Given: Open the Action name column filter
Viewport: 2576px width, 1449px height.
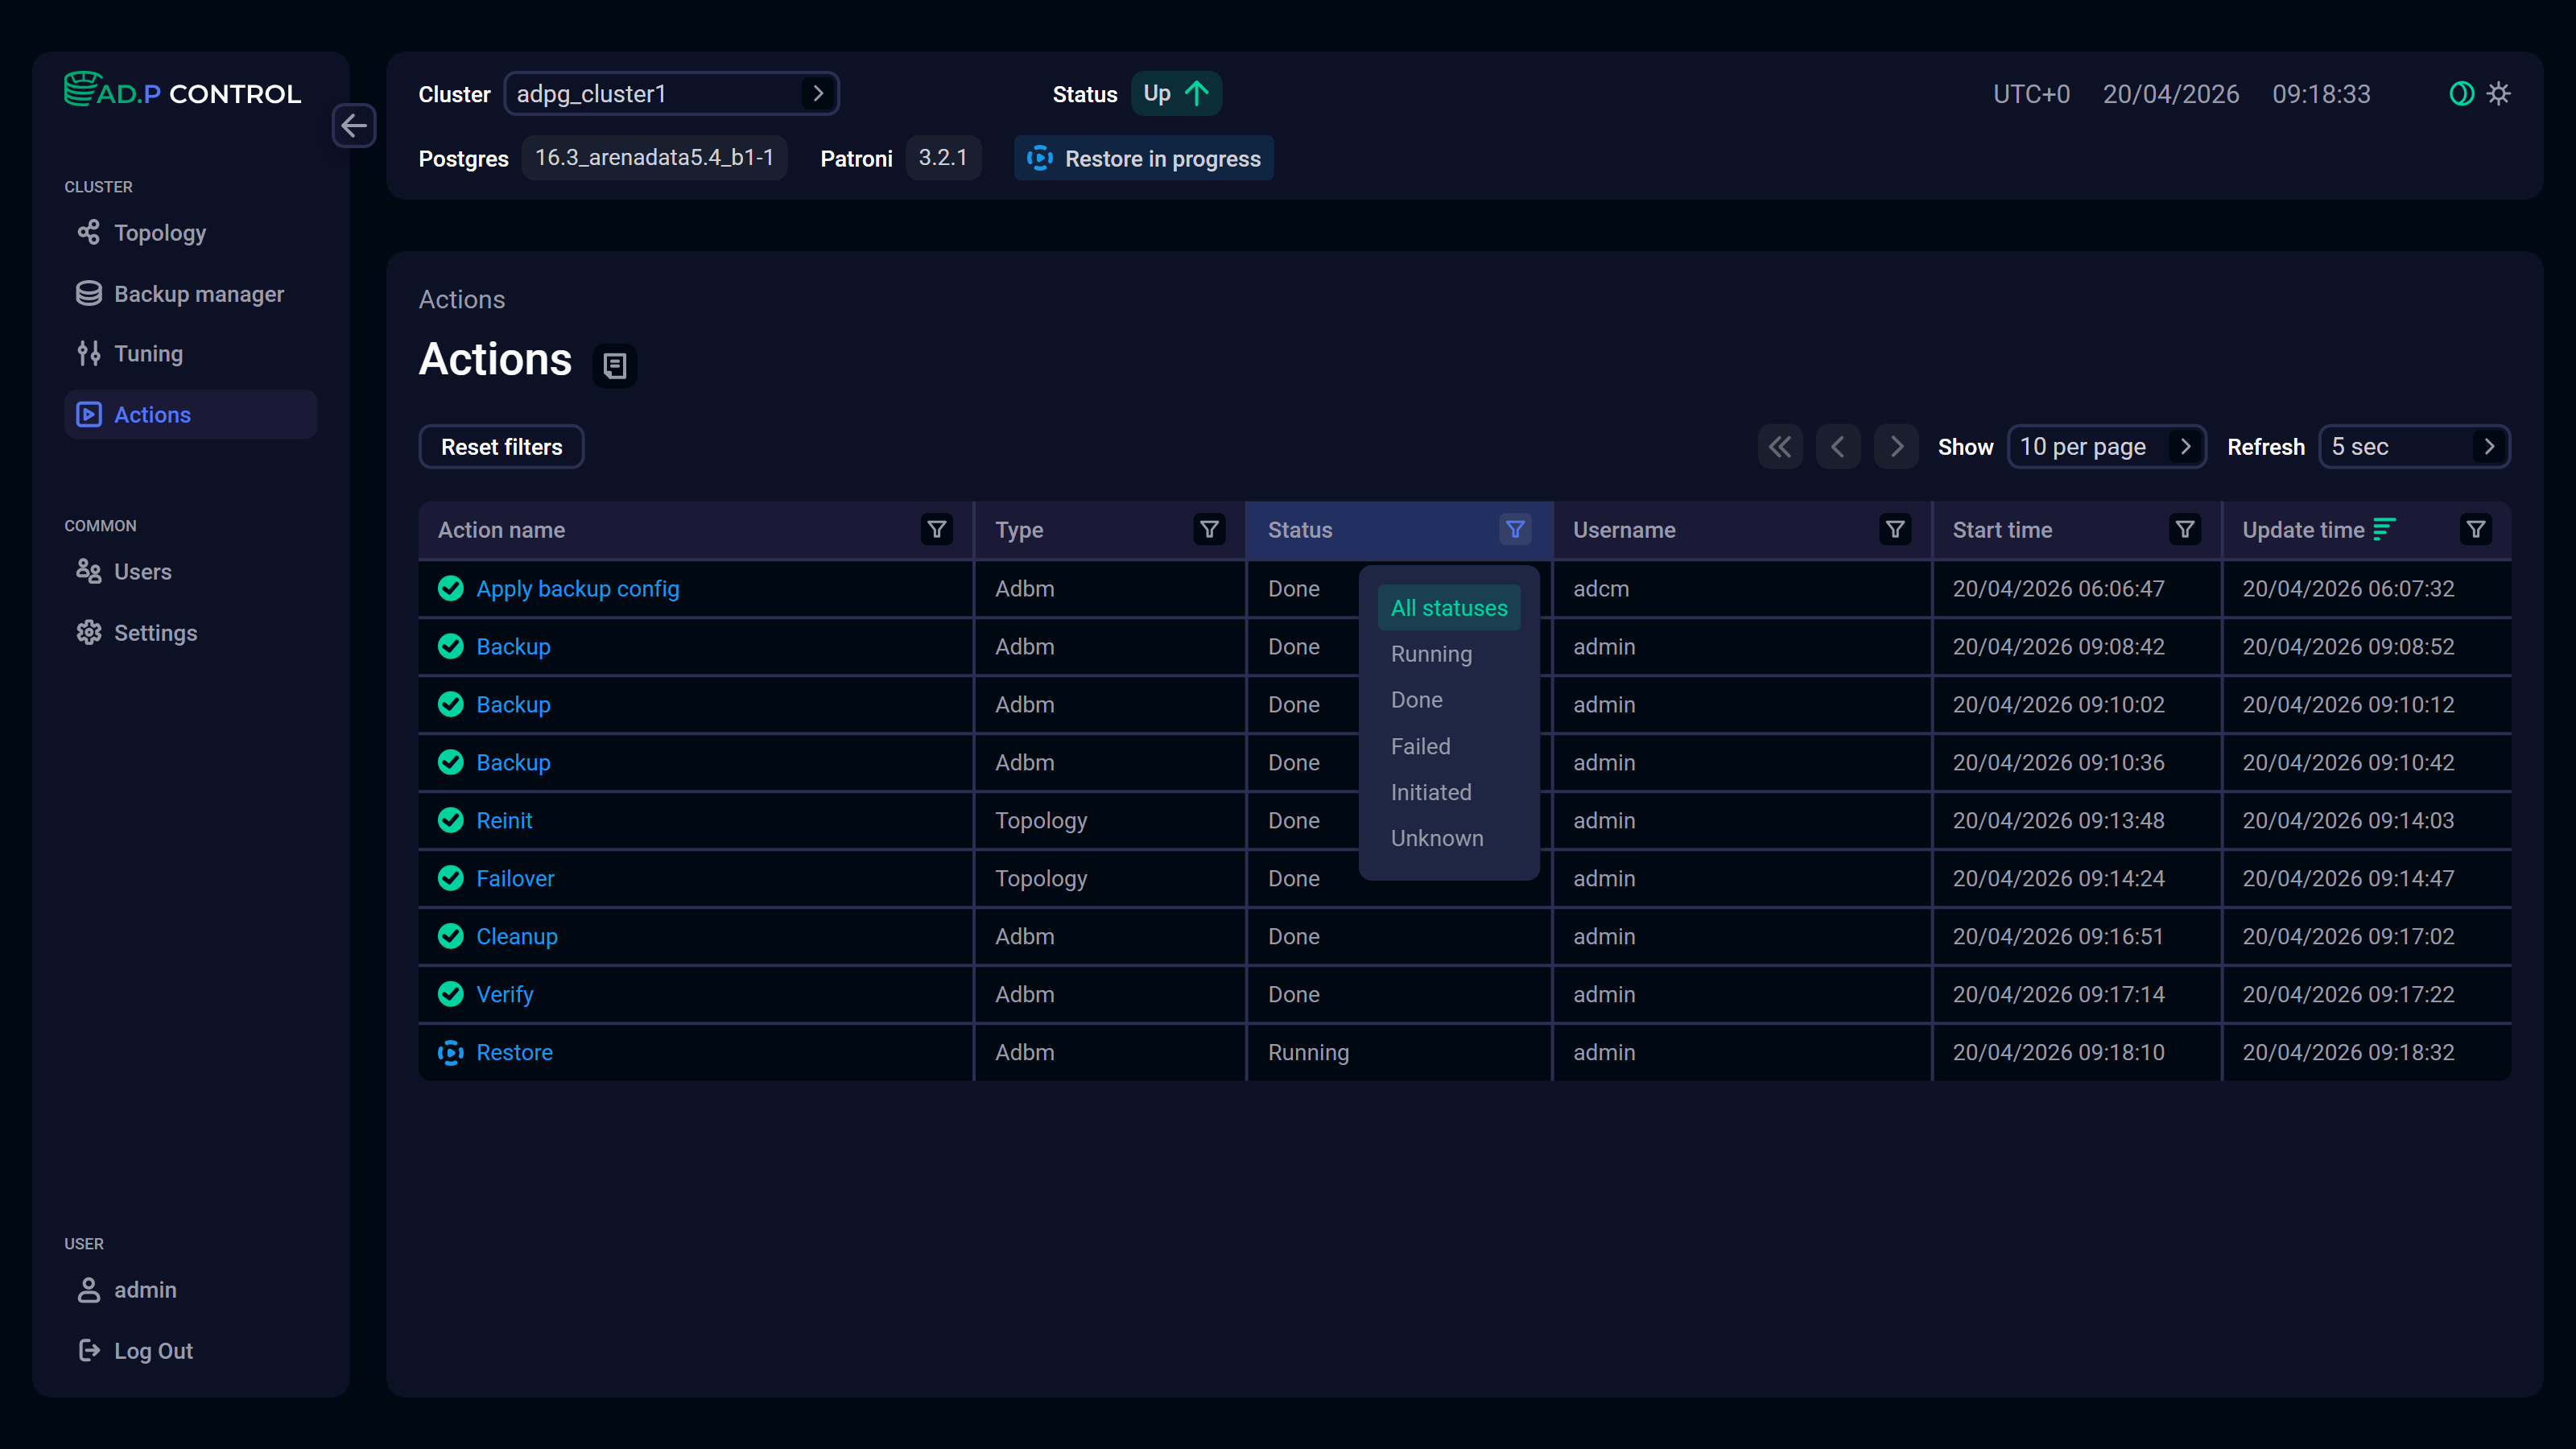Looking at the screenshot, I should point(936,529).
